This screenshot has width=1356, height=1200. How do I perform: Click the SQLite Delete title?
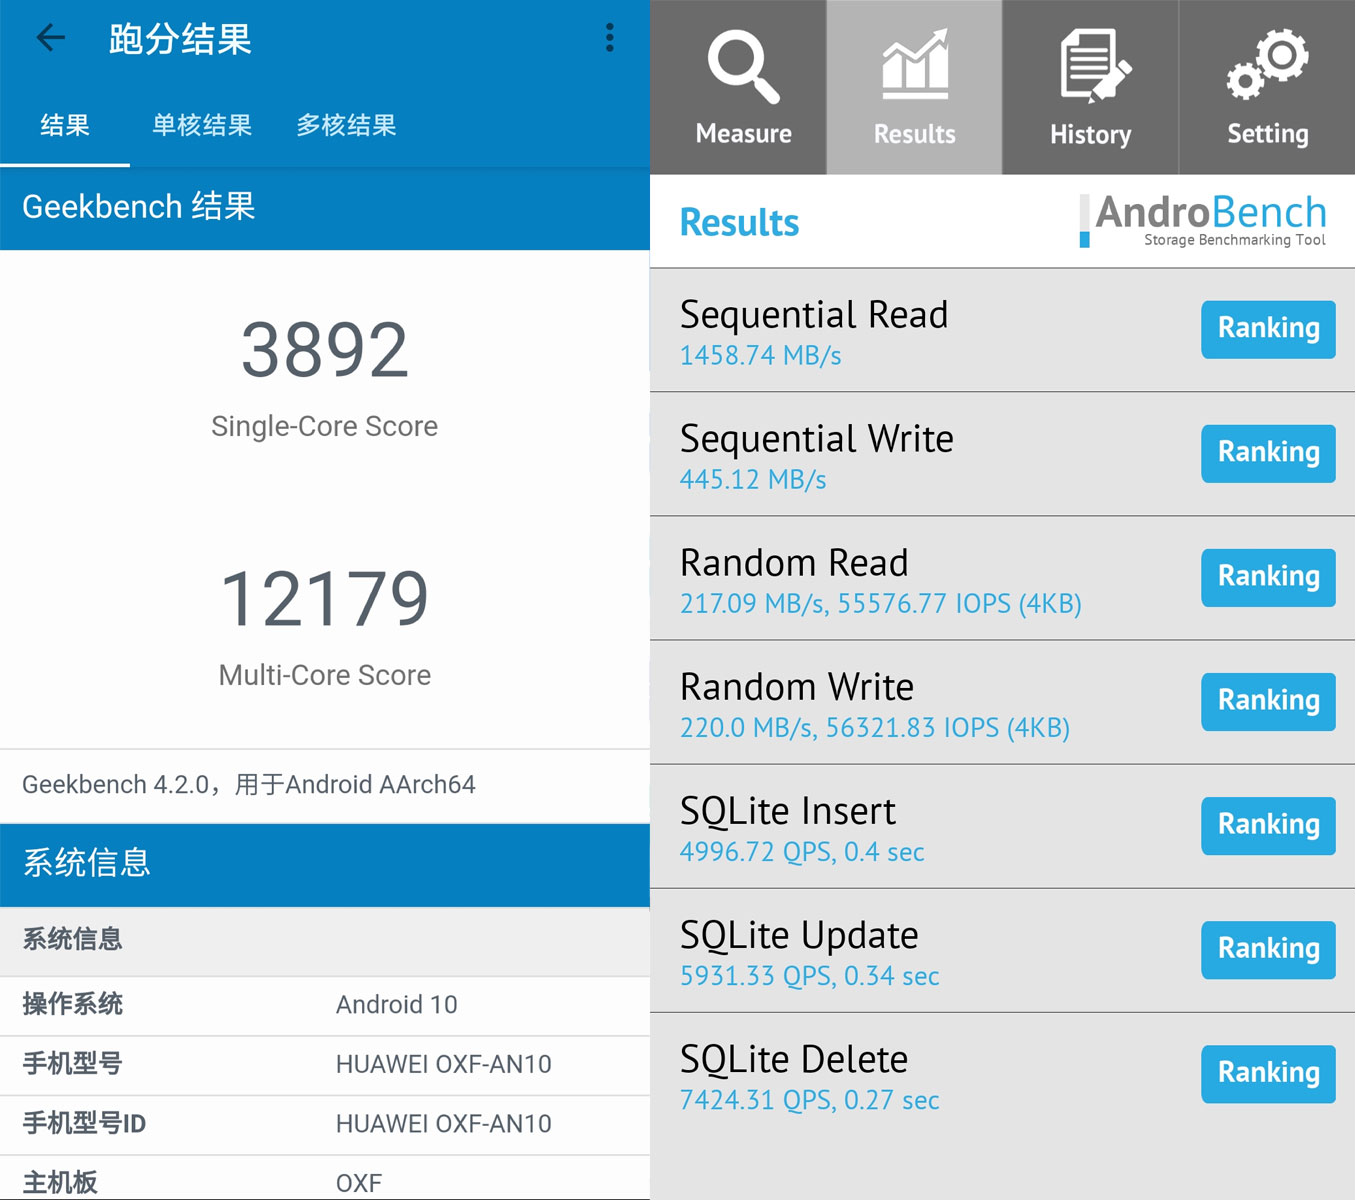(x=794, y=1059)
